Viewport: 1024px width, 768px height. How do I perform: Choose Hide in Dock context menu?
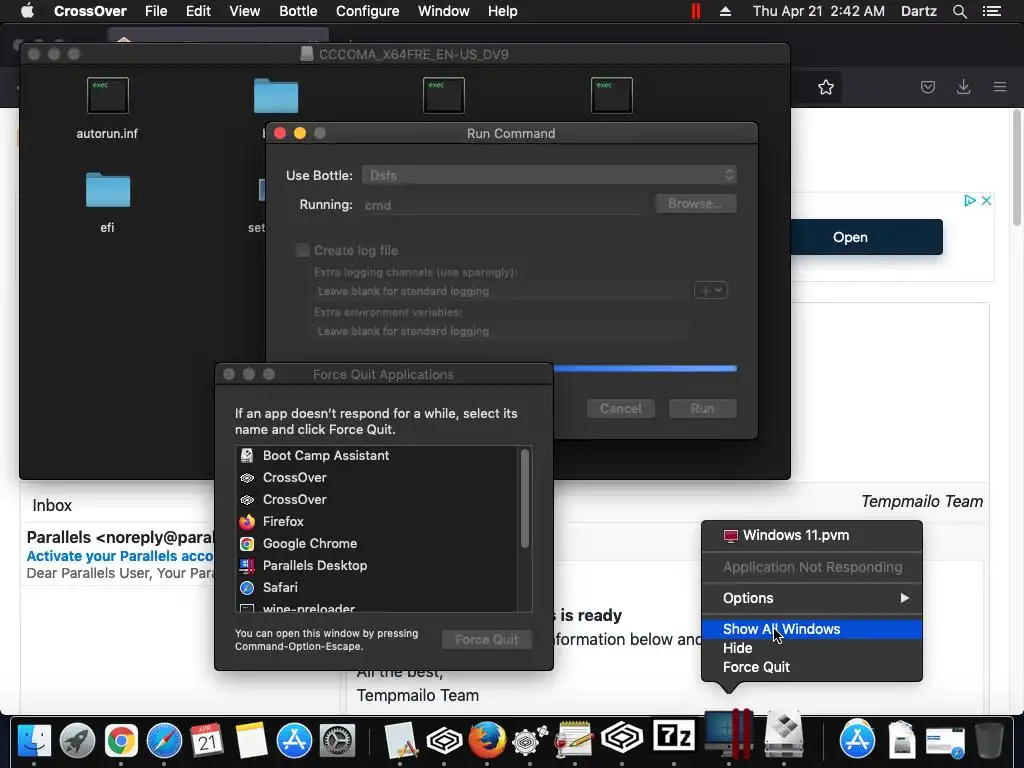pos(812,648)
